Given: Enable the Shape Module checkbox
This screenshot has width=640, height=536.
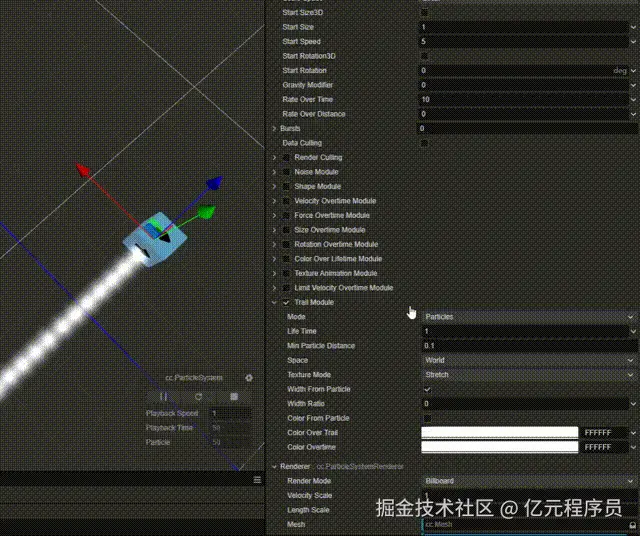Looking at the screenshot, I should [286, 187].
